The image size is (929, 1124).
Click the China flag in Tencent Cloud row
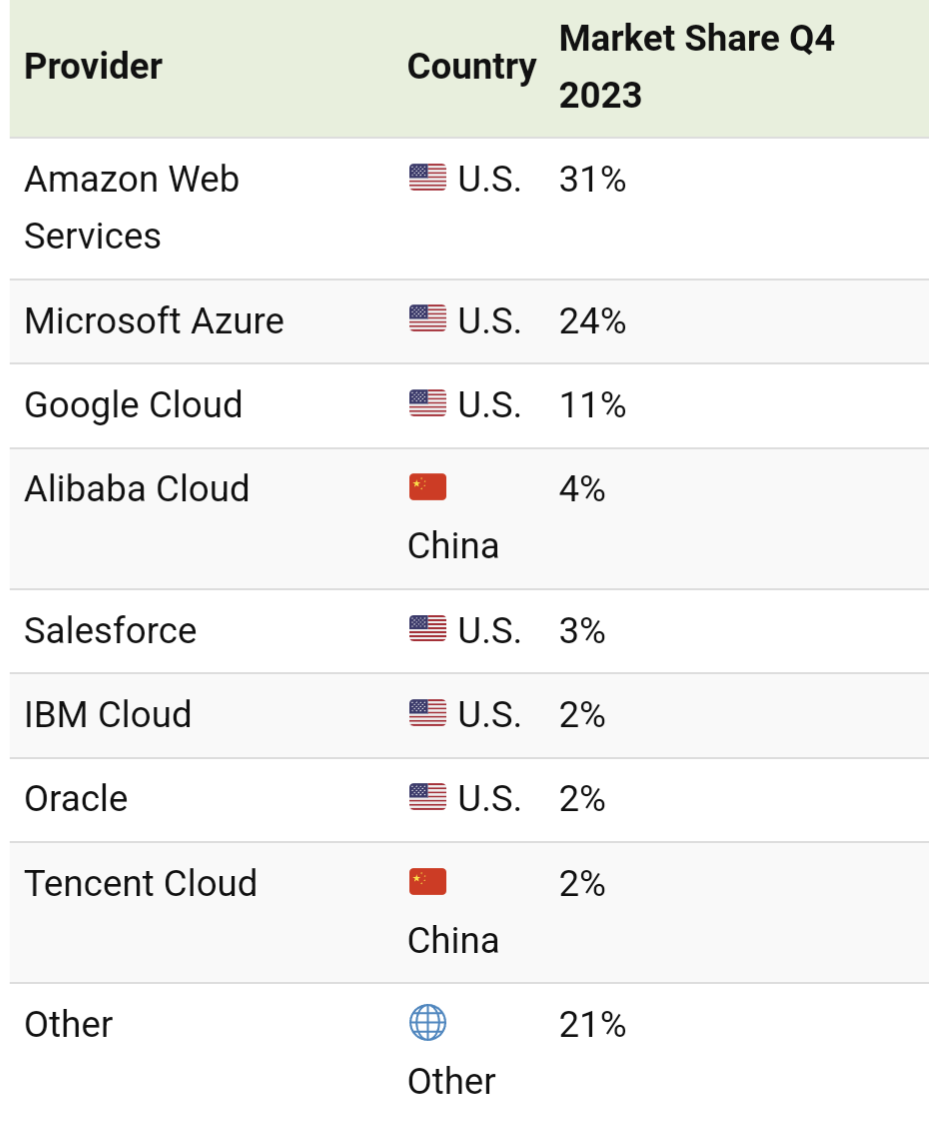427,882
